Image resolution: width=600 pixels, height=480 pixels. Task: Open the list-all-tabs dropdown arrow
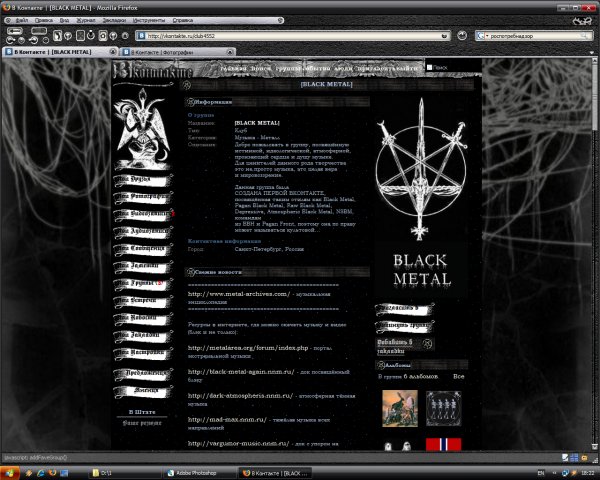coord(593,52)
